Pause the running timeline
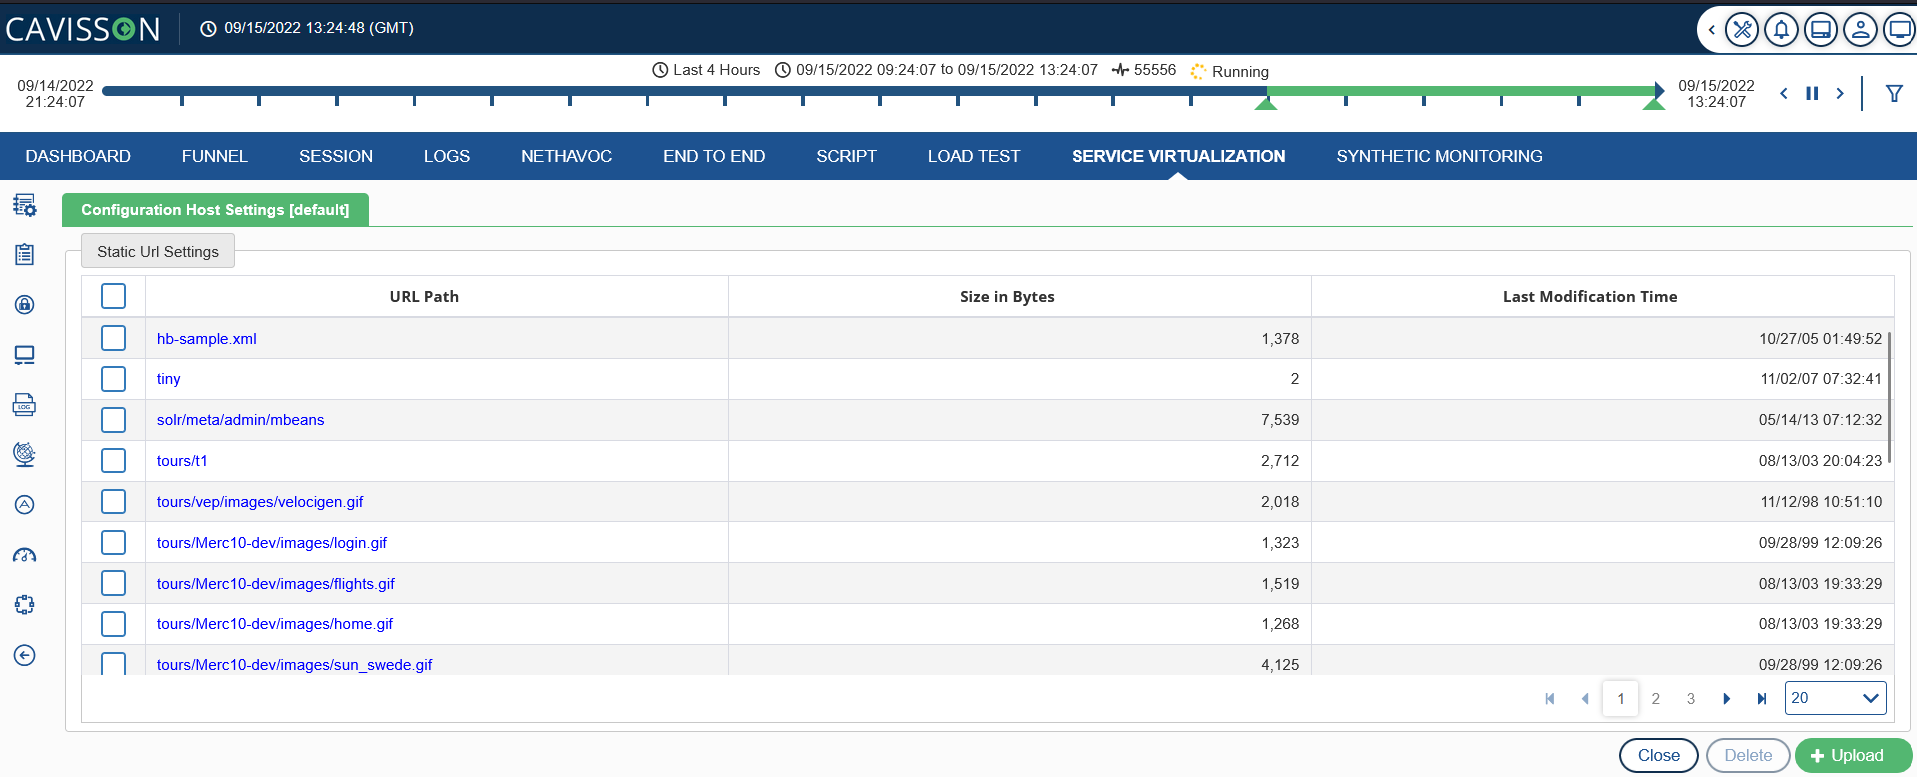 pos(1812,93)
